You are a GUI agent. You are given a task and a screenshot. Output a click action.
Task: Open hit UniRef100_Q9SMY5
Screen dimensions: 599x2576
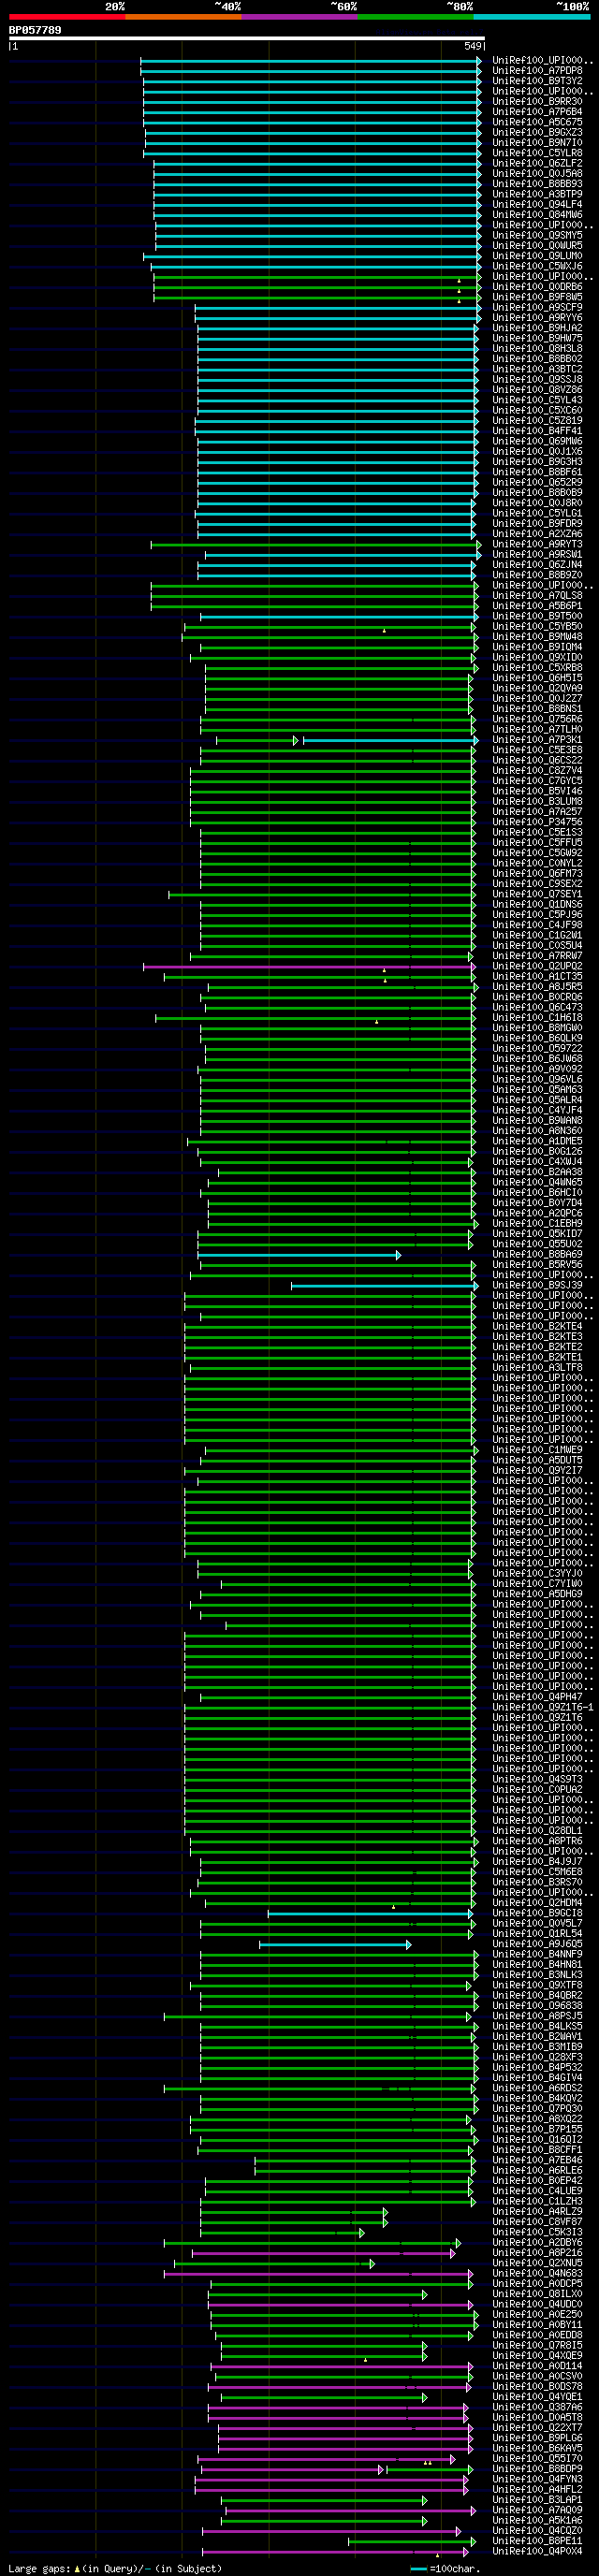tap(537, 236)
